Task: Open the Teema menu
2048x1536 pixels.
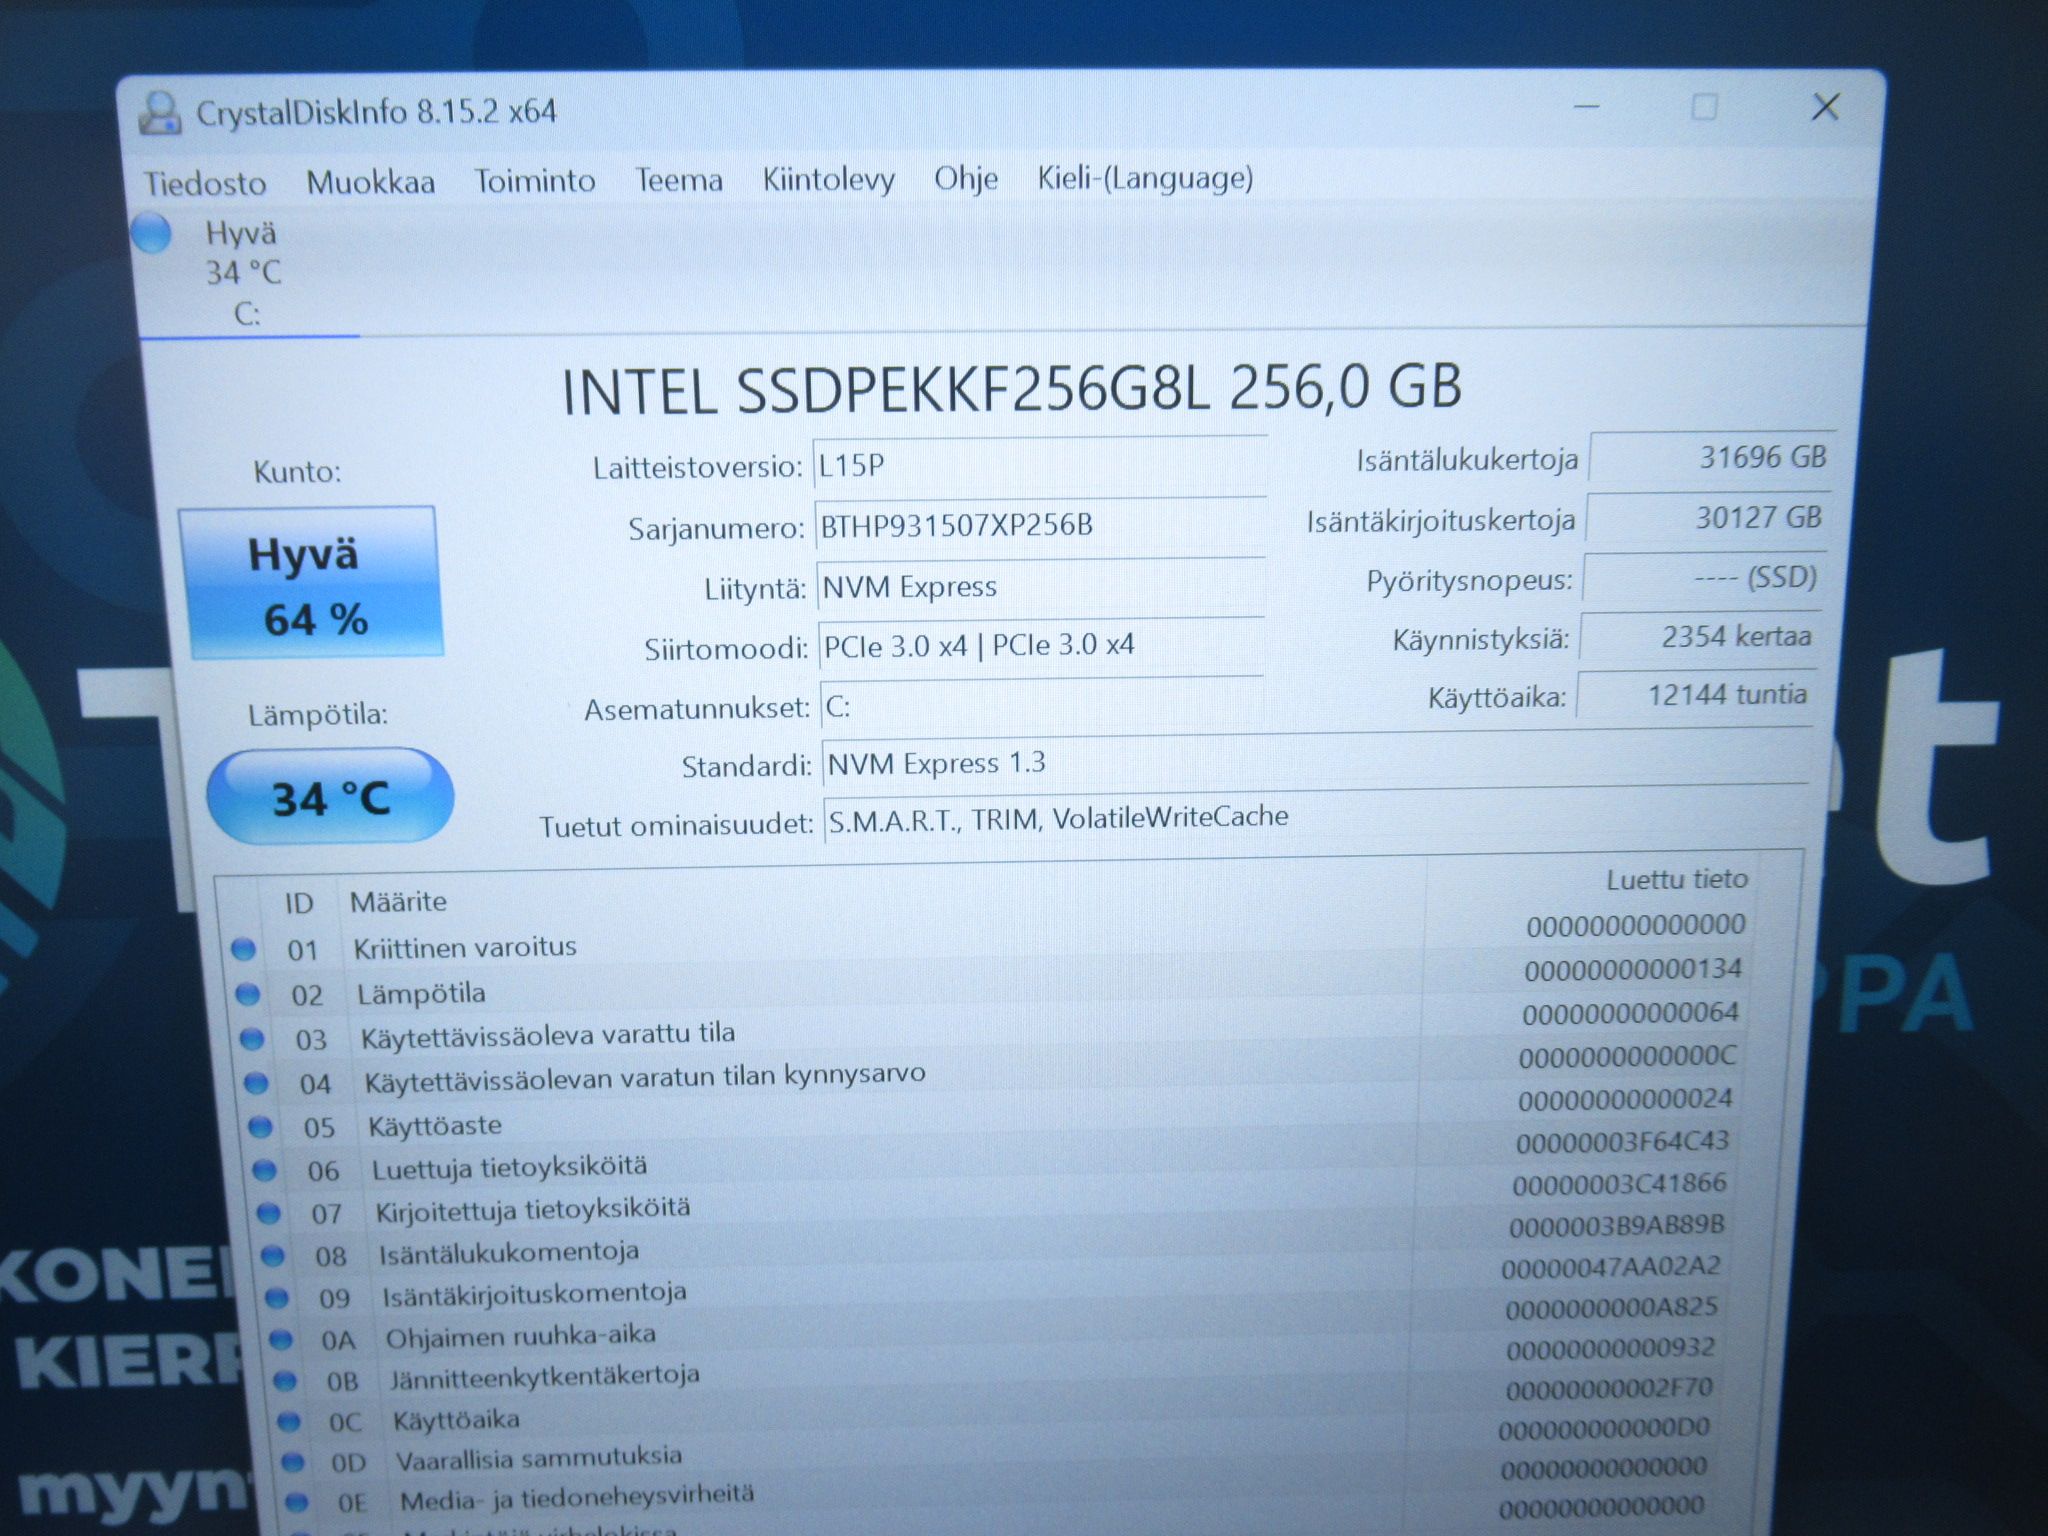Action: (x=678, y=180)
